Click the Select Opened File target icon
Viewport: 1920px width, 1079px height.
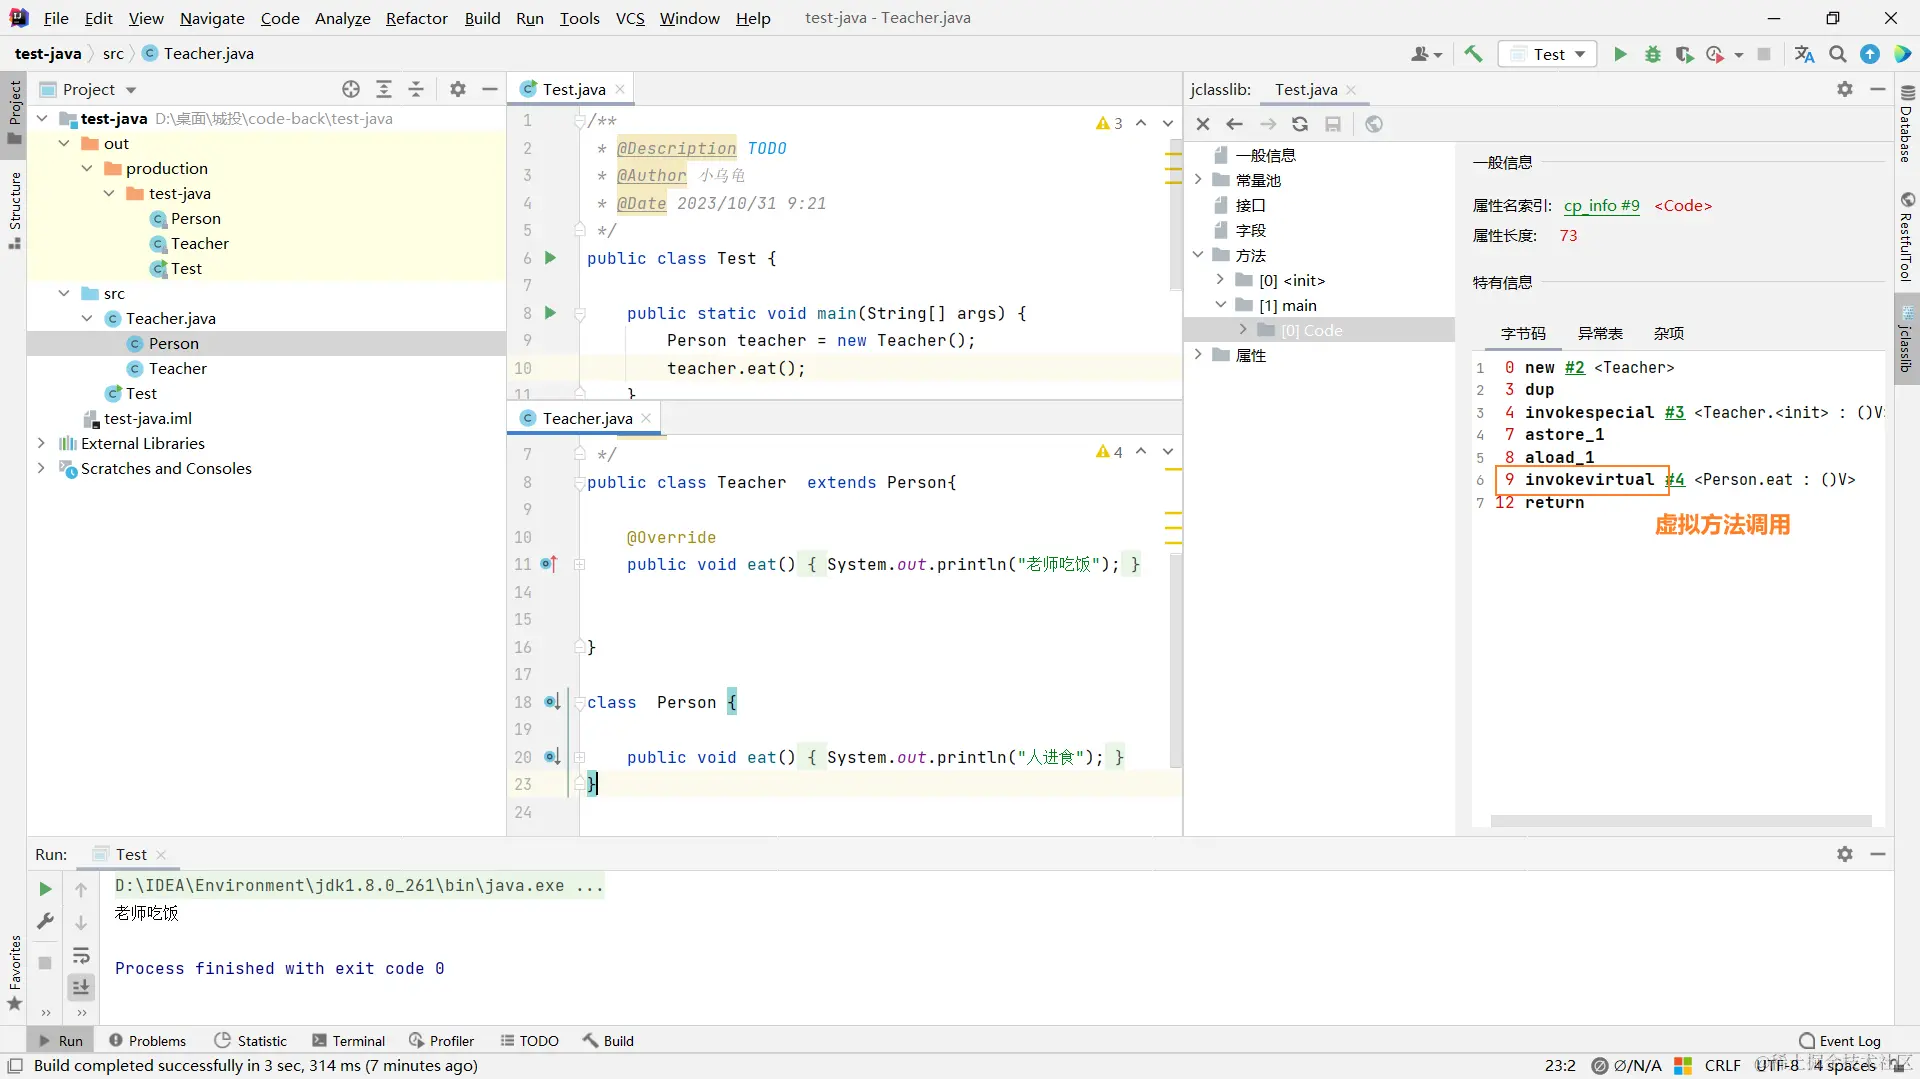click(351, 89)
